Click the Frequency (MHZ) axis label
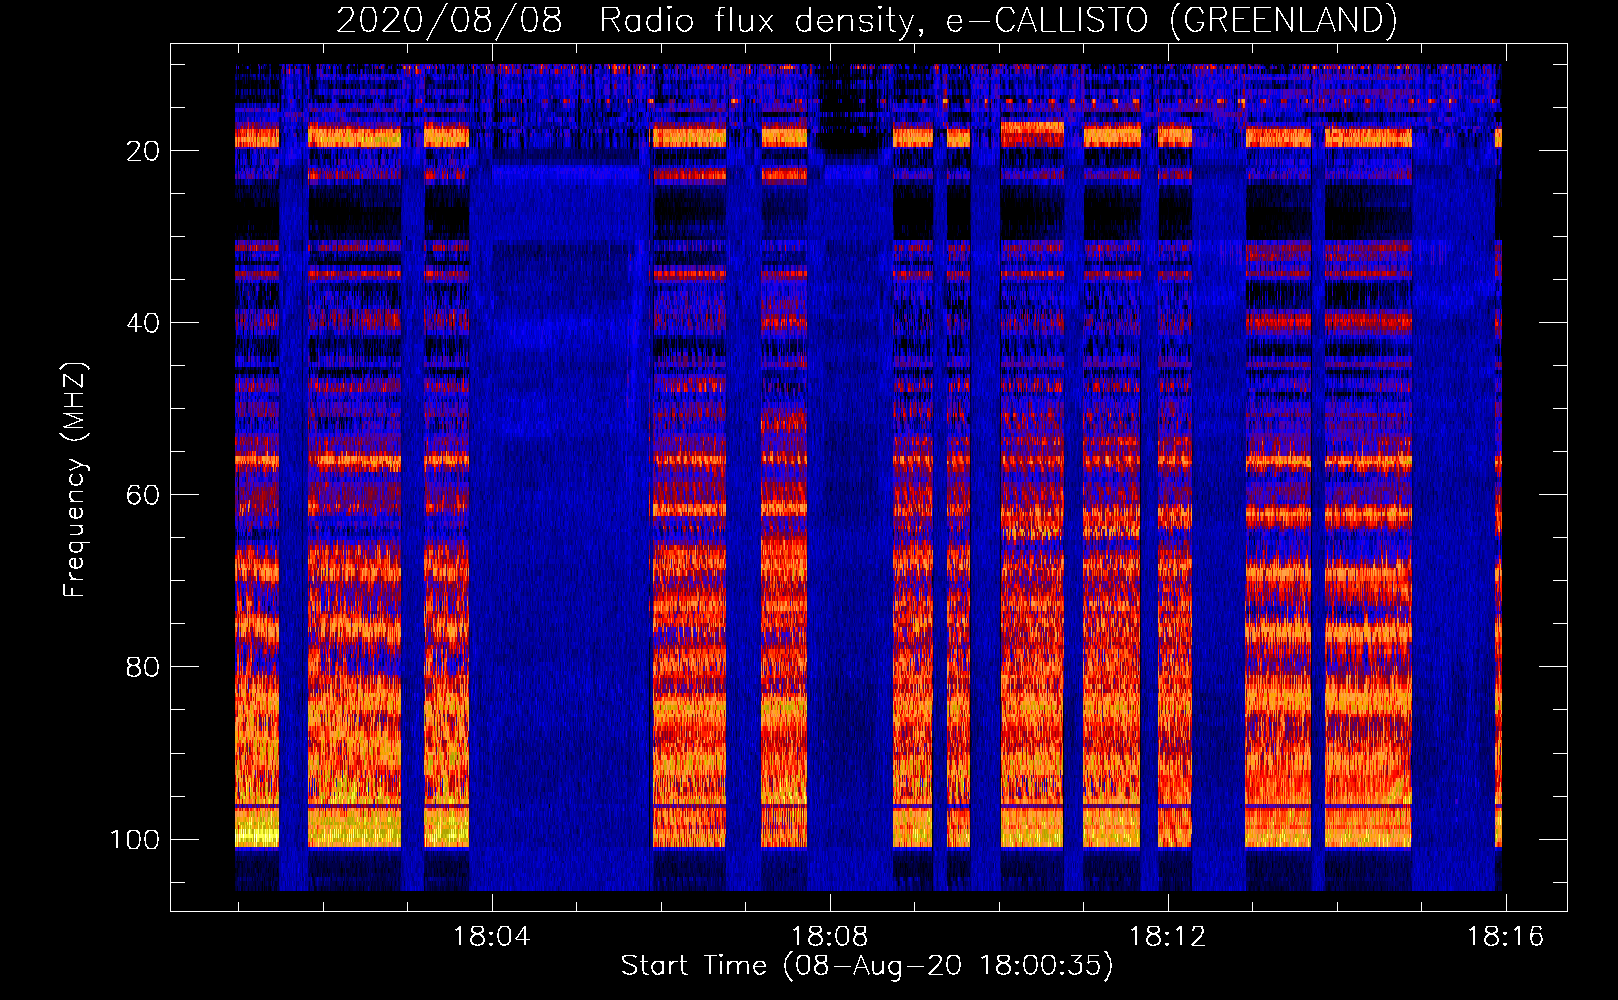 [x=75, y=480]
